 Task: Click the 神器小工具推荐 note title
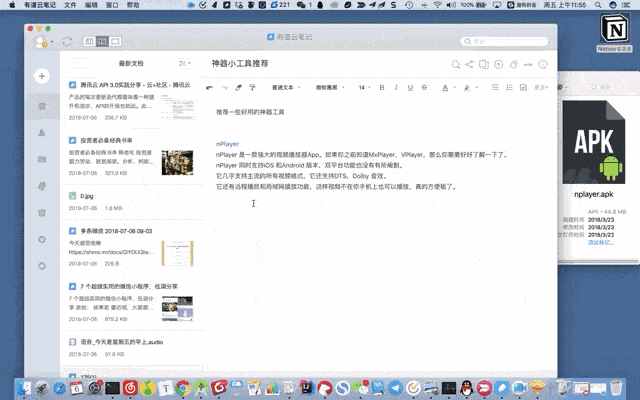[x=240, y=63]
